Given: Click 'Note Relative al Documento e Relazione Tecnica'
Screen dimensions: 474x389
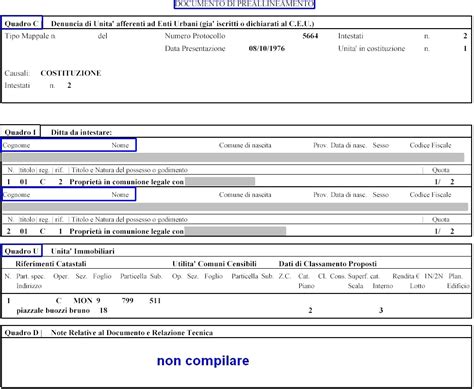Looking at the screenshot, I should coord(132,333).
